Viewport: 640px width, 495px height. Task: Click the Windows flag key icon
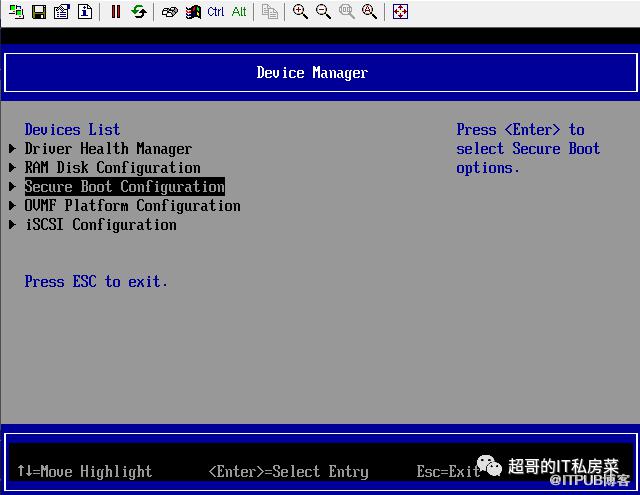pos(194,12)
